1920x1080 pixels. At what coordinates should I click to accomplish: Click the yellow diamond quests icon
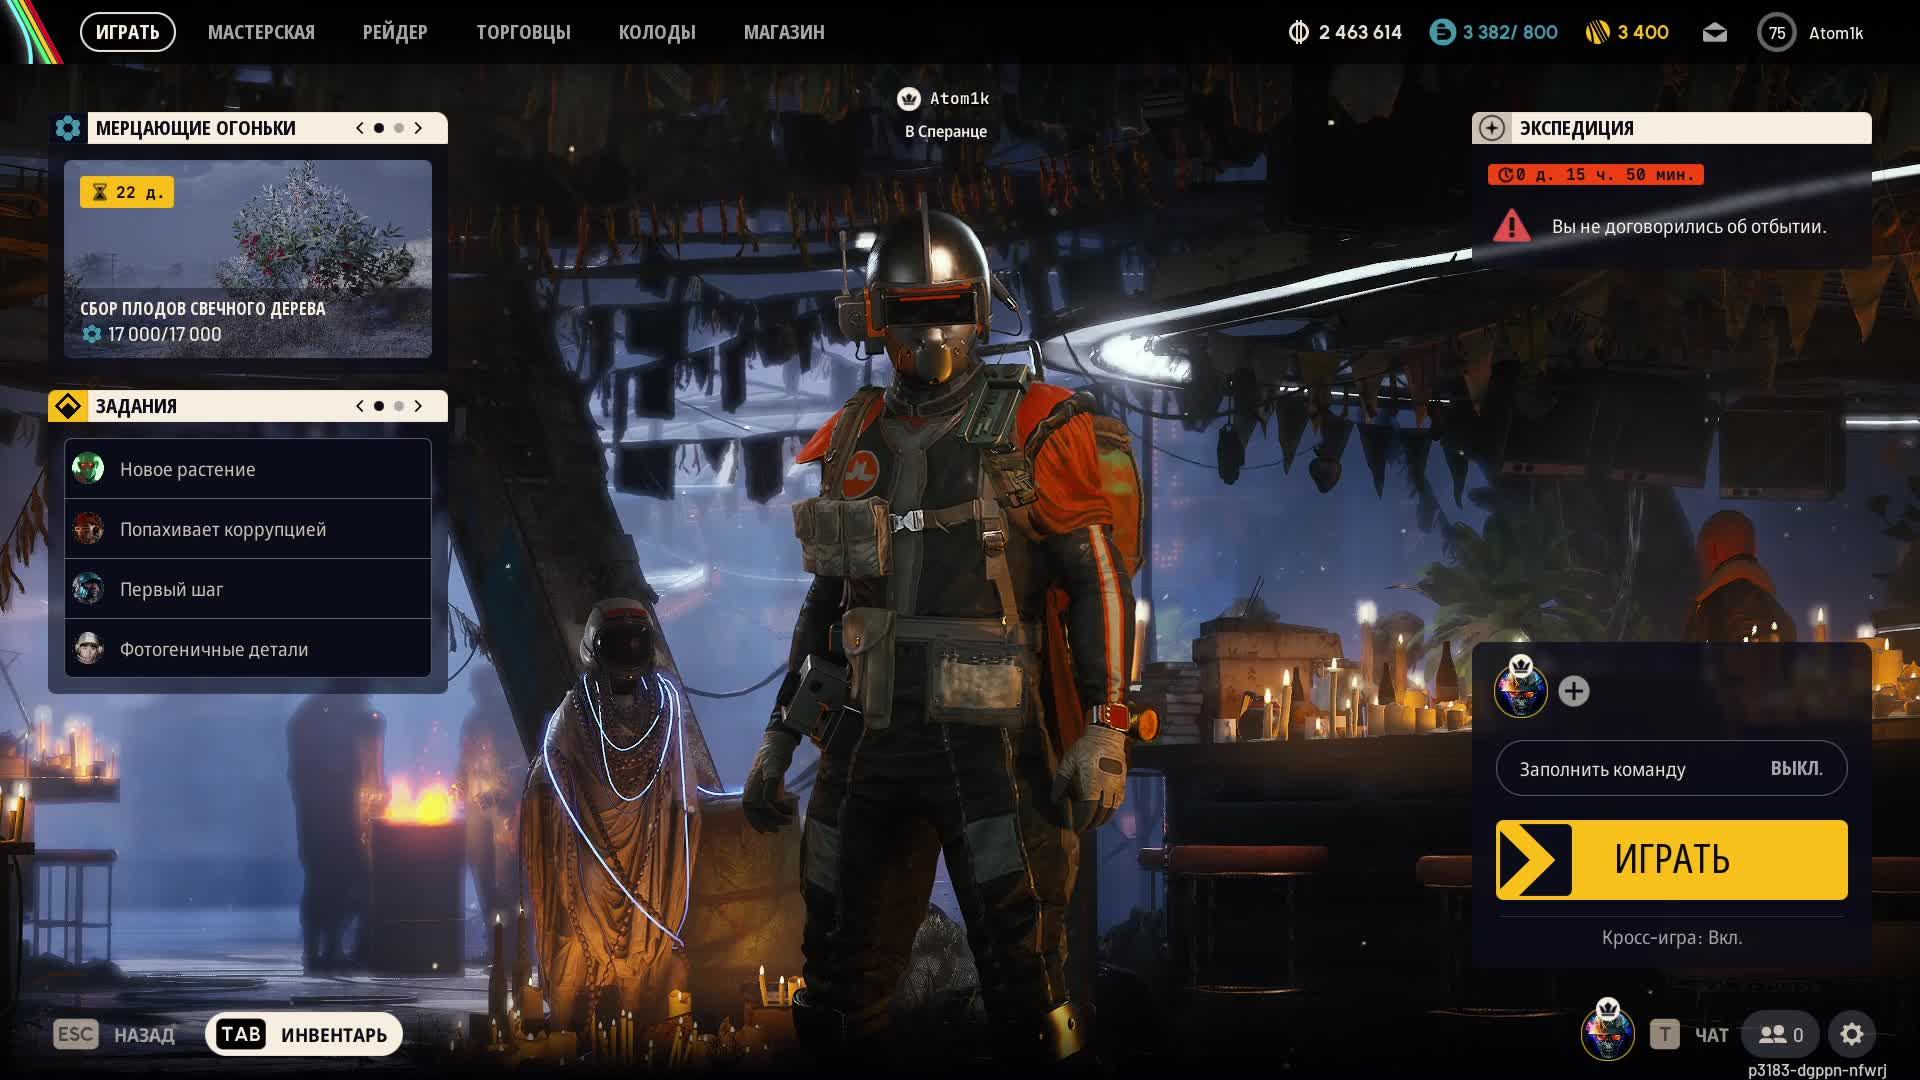68,406
